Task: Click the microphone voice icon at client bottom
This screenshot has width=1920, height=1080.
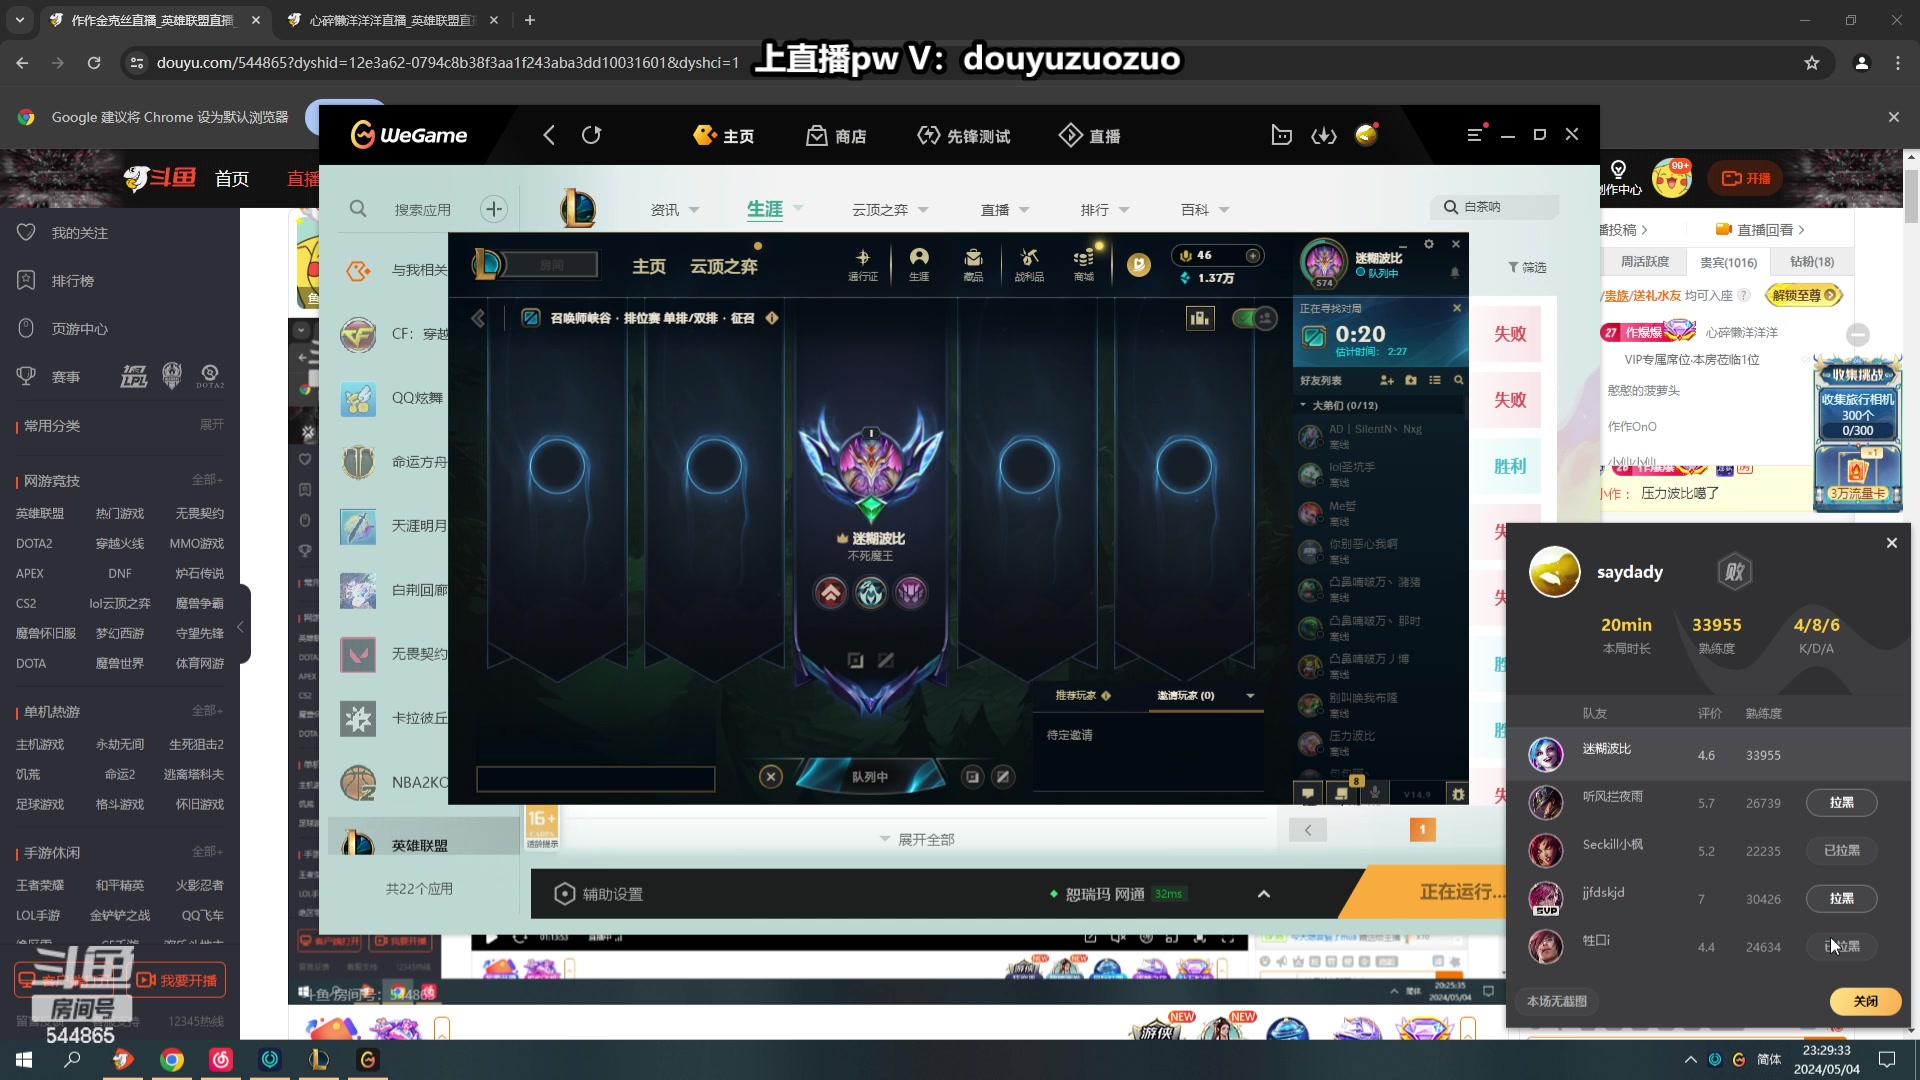Action: (1375, 793)
